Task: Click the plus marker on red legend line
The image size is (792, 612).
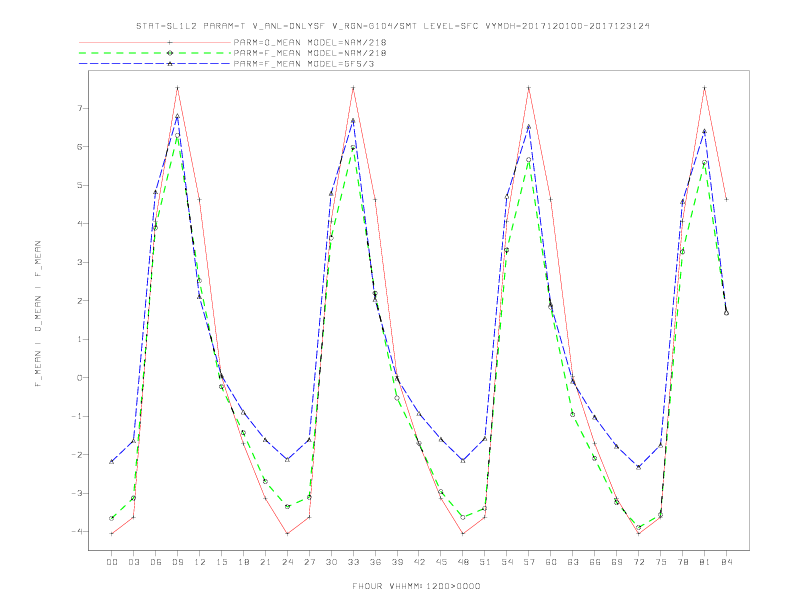Action: (x=170, y=42)
